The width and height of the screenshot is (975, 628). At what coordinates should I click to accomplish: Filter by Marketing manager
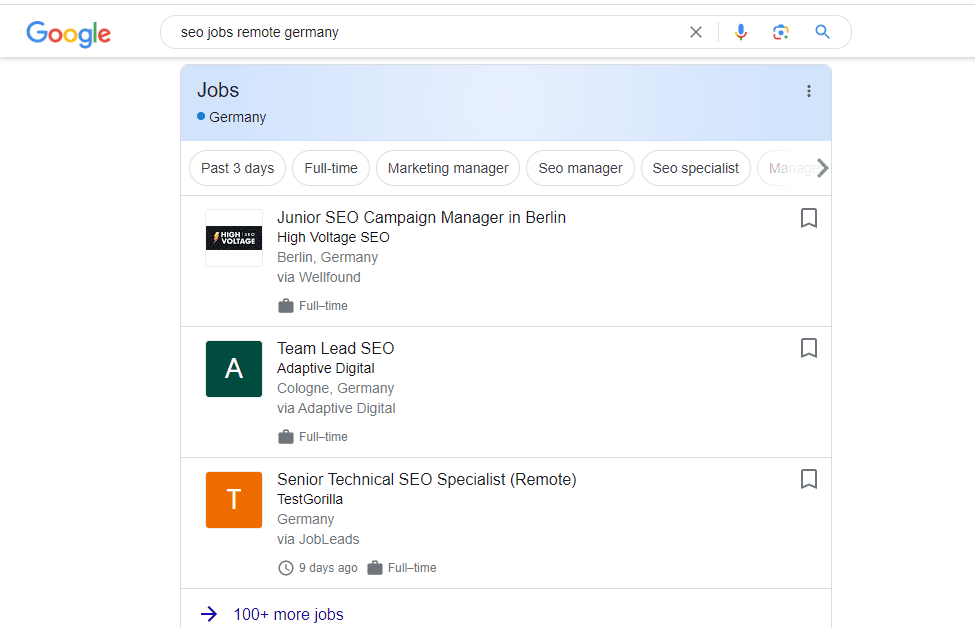pyautogui.click(x=448, y=168)
